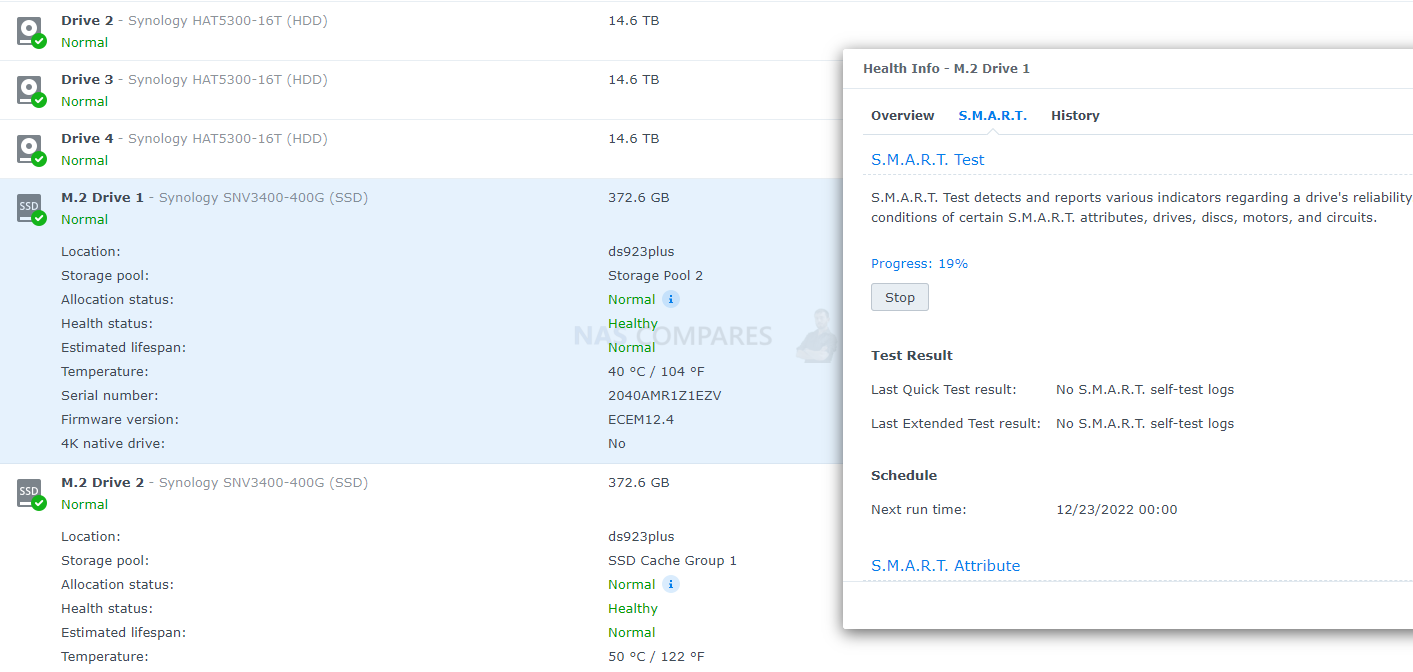Click Drive 3's 14.6 TB capacity
Image resolution: width=1413 pixels, height=672 pixels.
coord(634,80)
